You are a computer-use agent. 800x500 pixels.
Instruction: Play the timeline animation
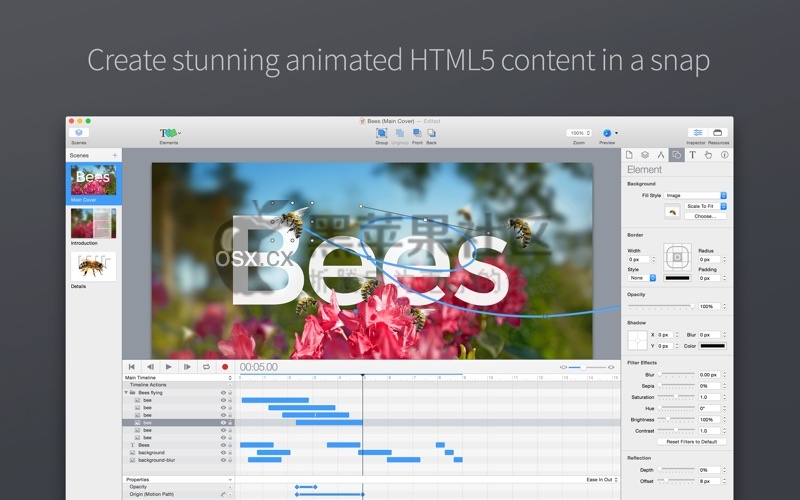click(168, 367)
